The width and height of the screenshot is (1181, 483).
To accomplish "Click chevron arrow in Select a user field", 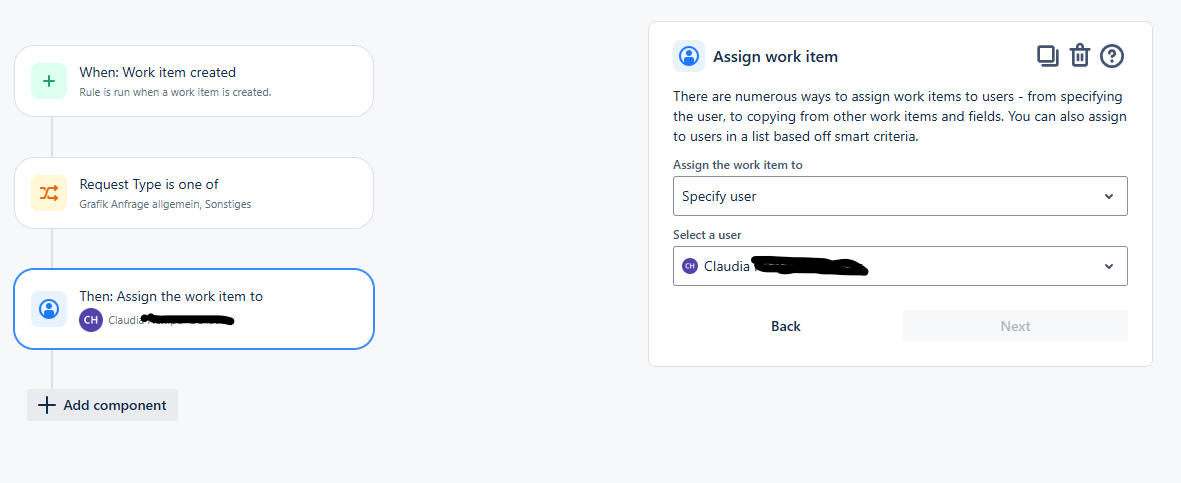I will click(x=1109, y=266).
